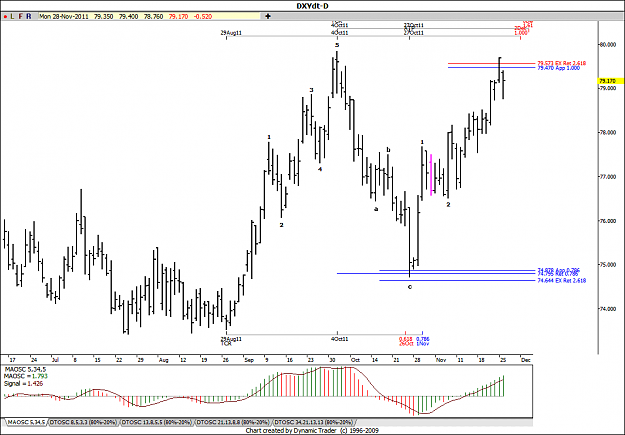Select the 79.470 App 1.000 blue level label
The image size is (625, 435).
(x=558, y=68)
